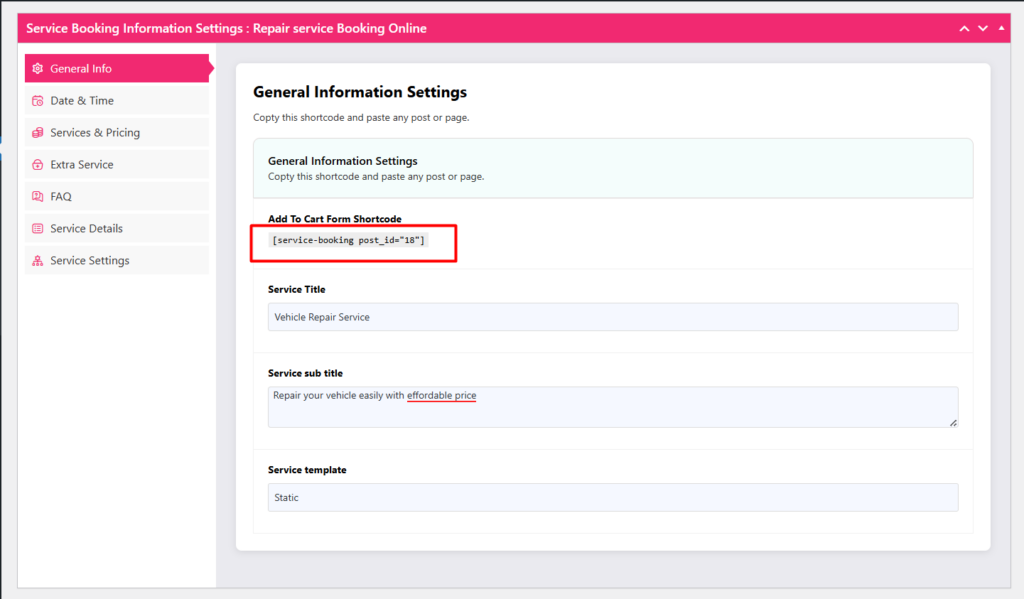This screenshot has height=599, width=1024.
Task: Switch to the Date & Time tab
Action: point(117,101)
